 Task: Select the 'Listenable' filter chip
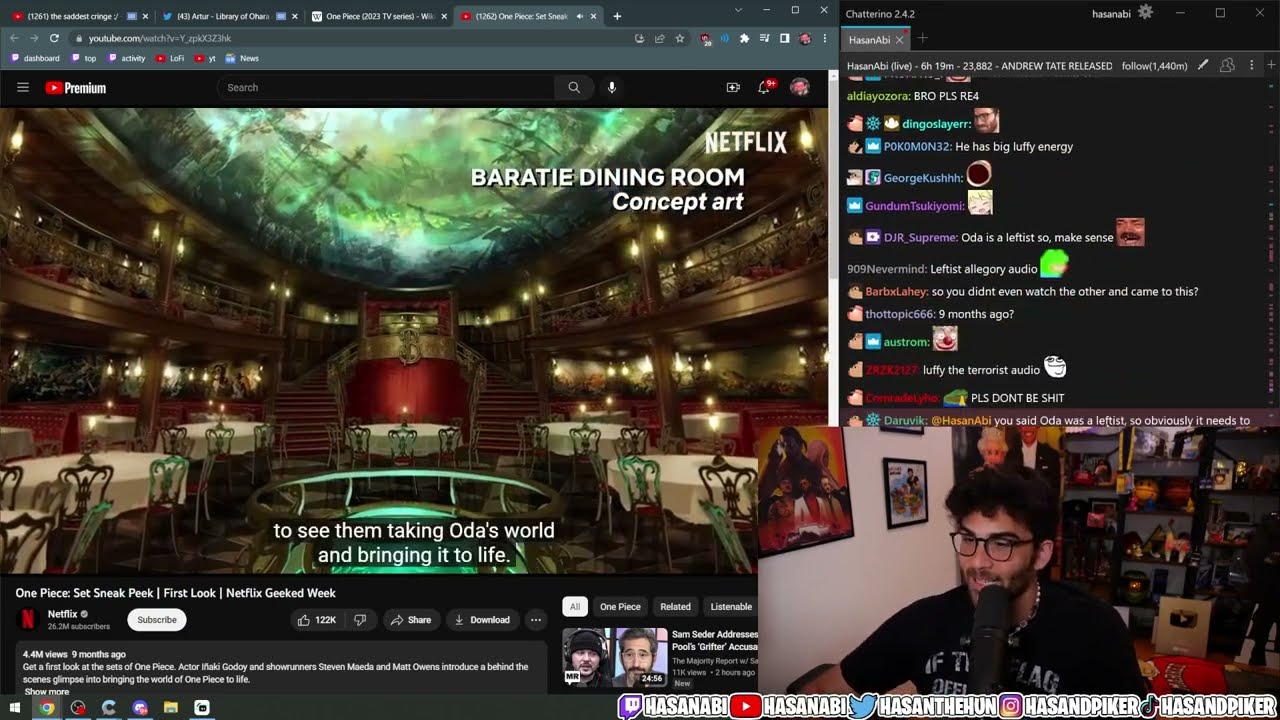[731, 606]
